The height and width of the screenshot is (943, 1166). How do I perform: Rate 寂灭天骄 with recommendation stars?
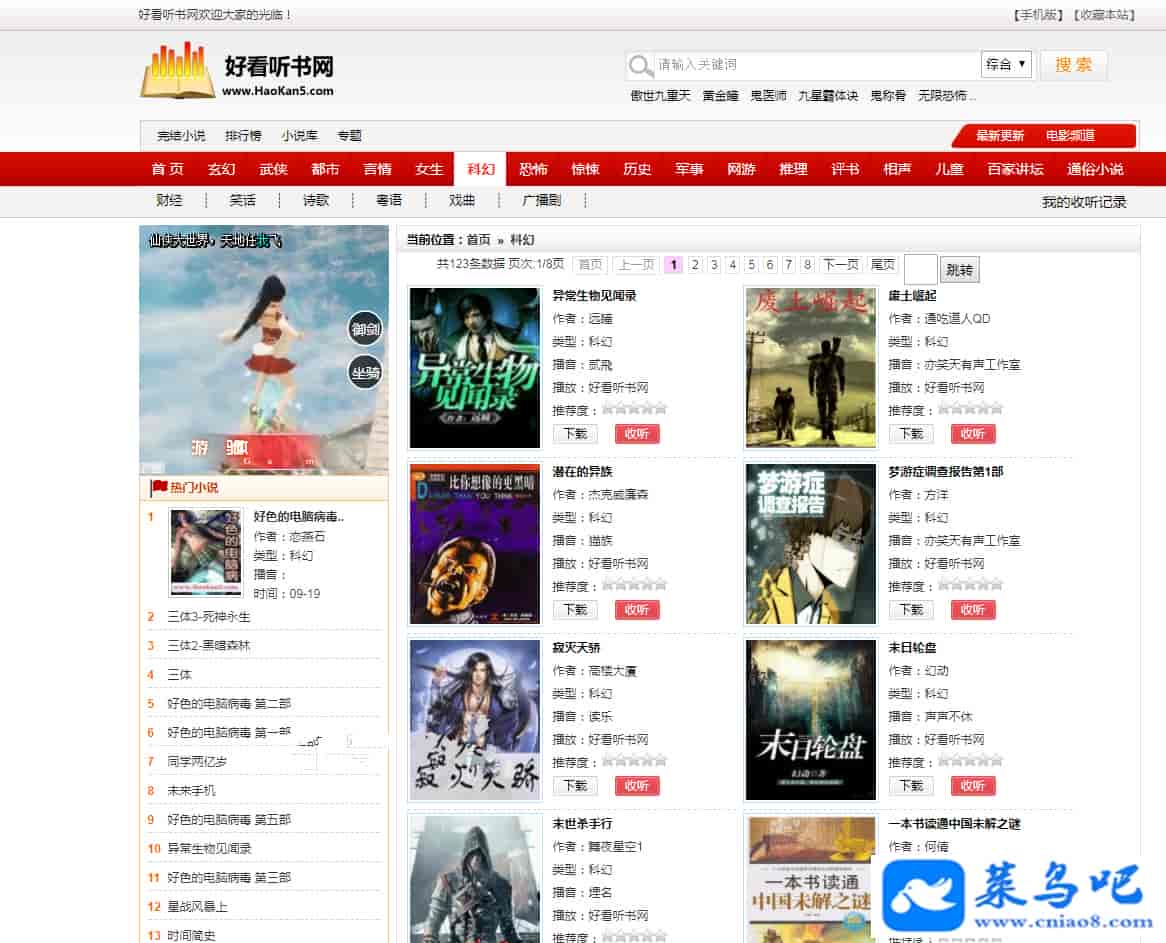point(634,761)
